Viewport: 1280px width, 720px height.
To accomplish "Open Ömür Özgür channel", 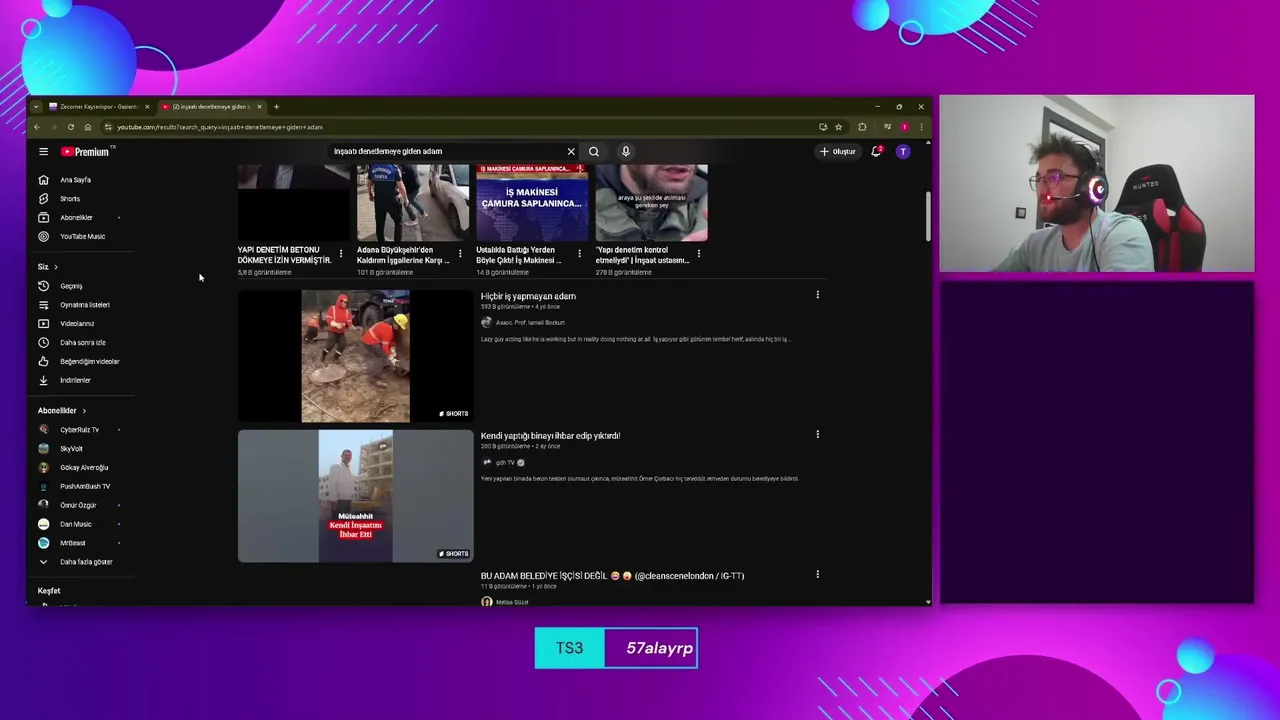I will click(80, 506).
